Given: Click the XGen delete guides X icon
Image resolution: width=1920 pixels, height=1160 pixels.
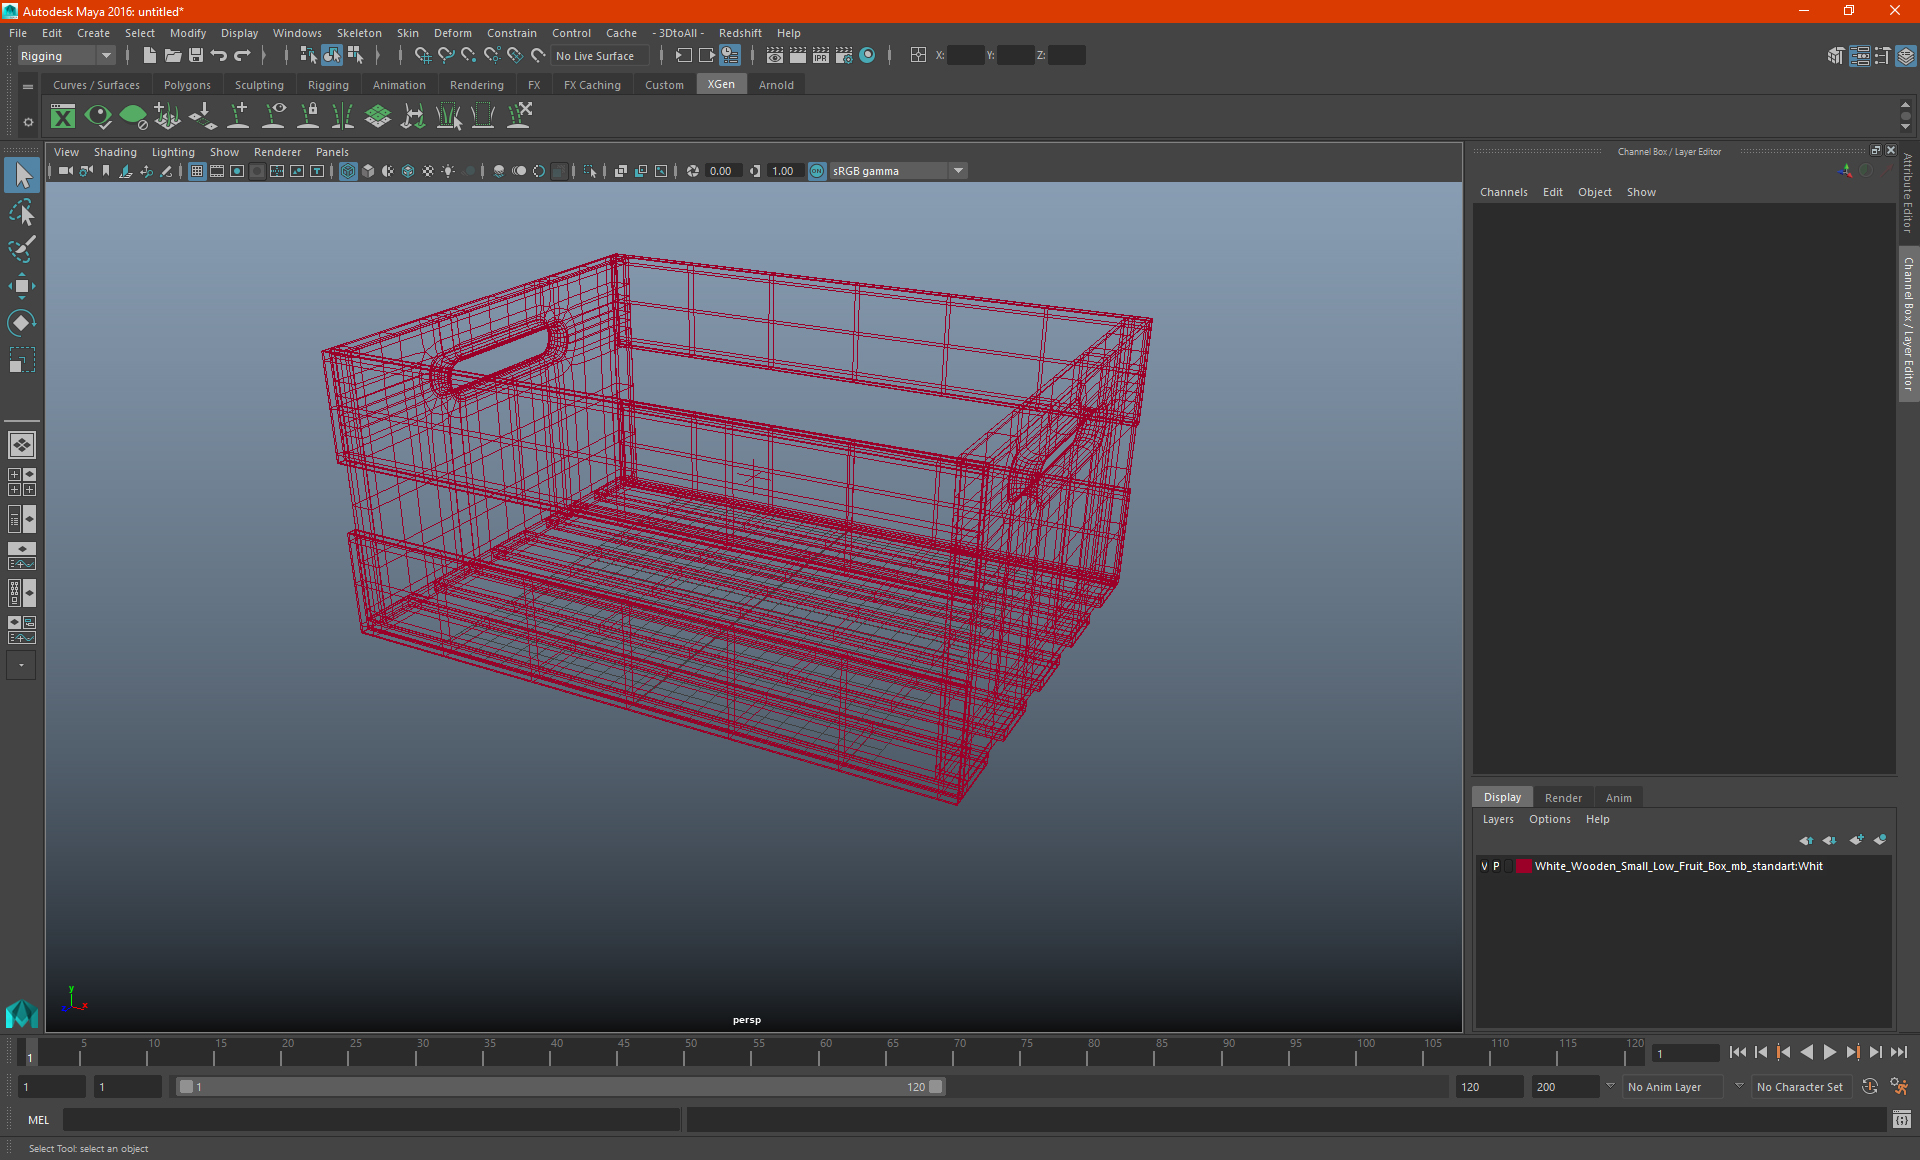Looking at the screenshot, I should pos(518,117).
